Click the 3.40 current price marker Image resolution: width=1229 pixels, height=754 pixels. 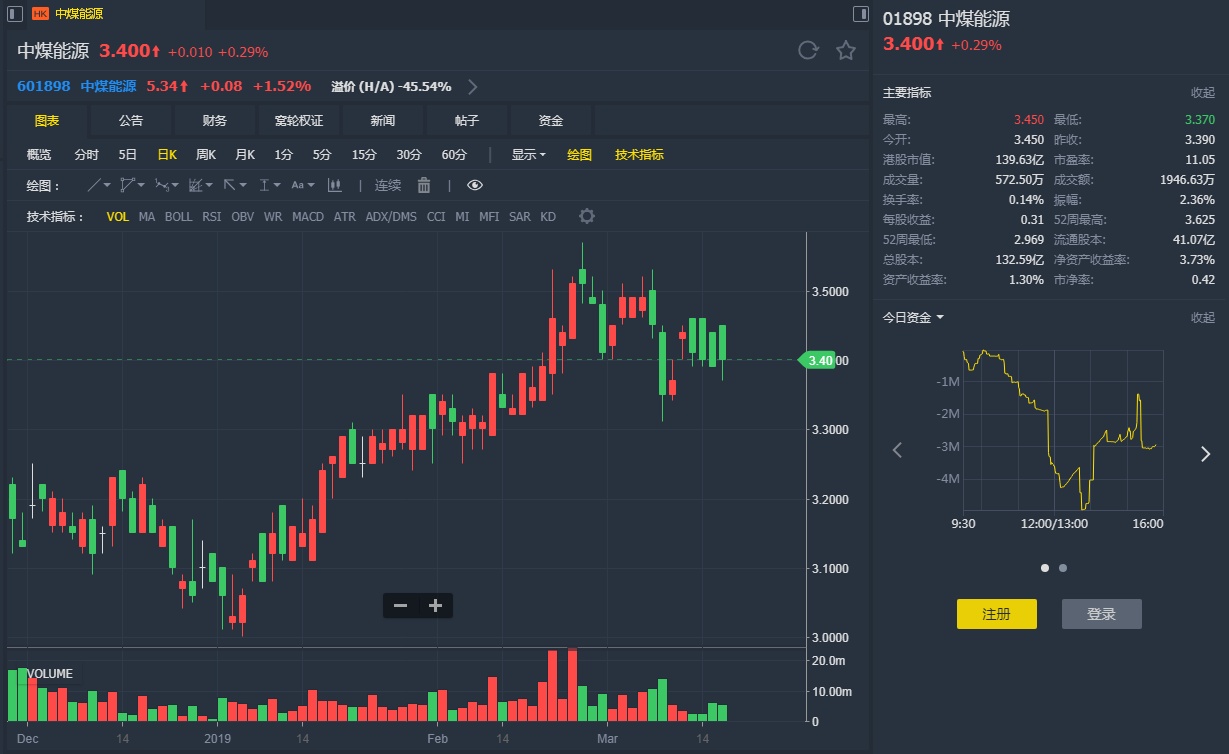tap(817, 360)
